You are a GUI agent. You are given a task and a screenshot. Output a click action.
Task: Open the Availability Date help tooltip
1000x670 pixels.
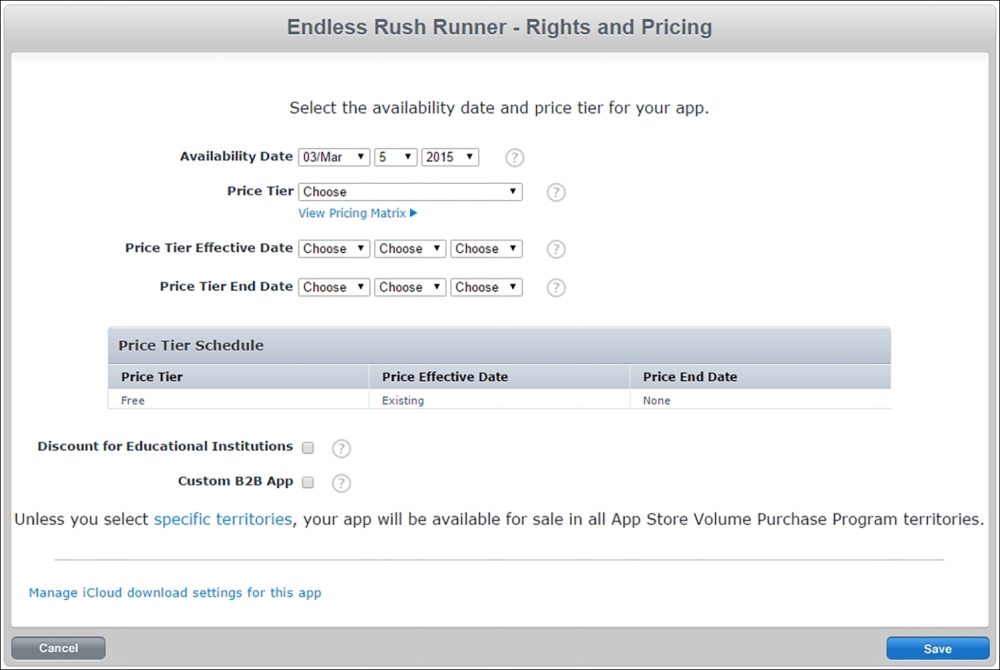514,157
